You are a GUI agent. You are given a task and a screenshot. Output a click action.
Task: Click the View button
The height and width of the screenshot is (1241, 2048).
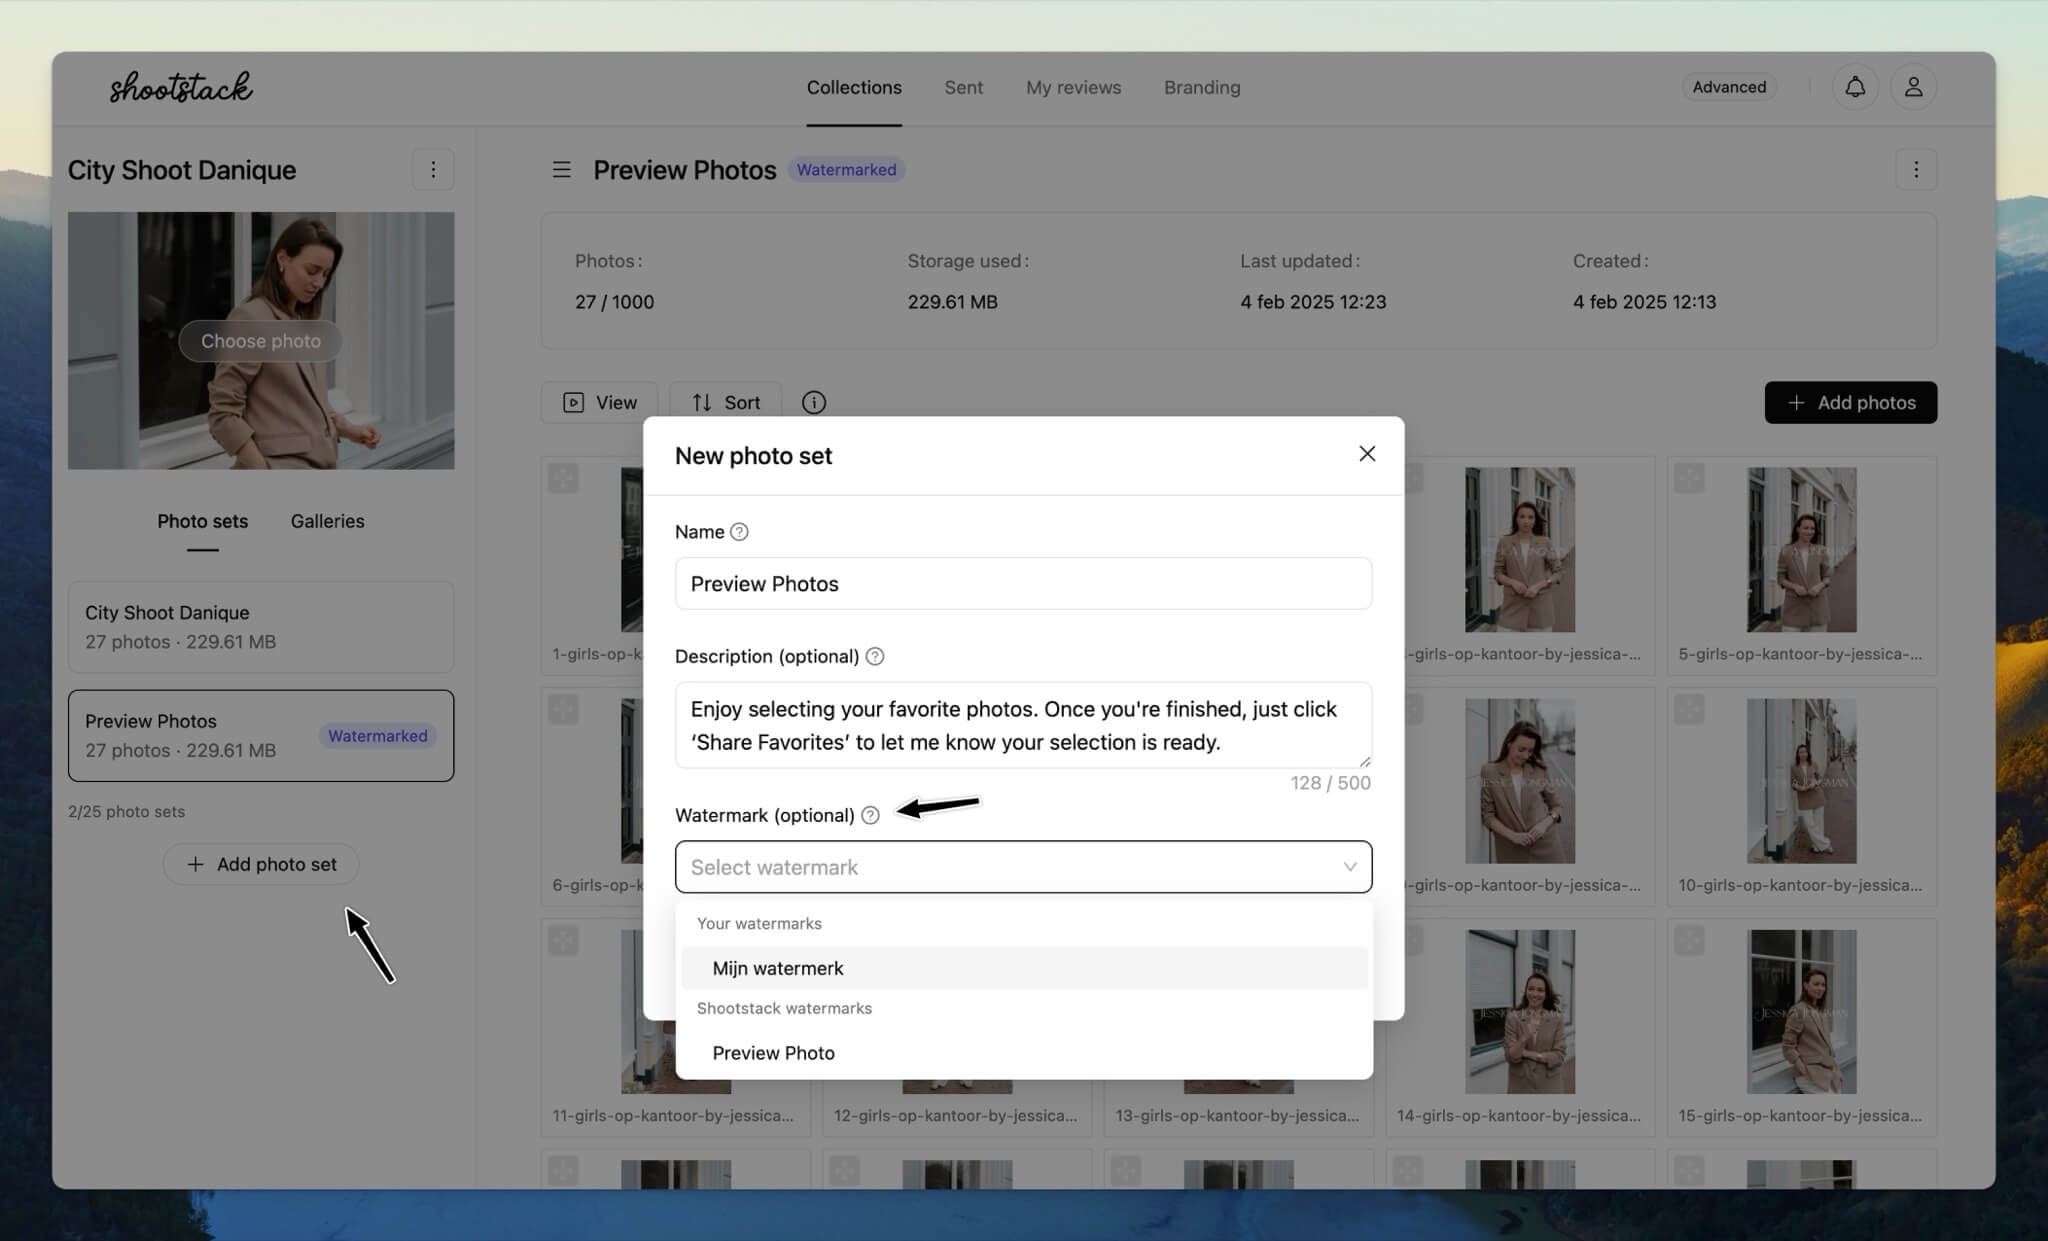(x=599, y=402)
